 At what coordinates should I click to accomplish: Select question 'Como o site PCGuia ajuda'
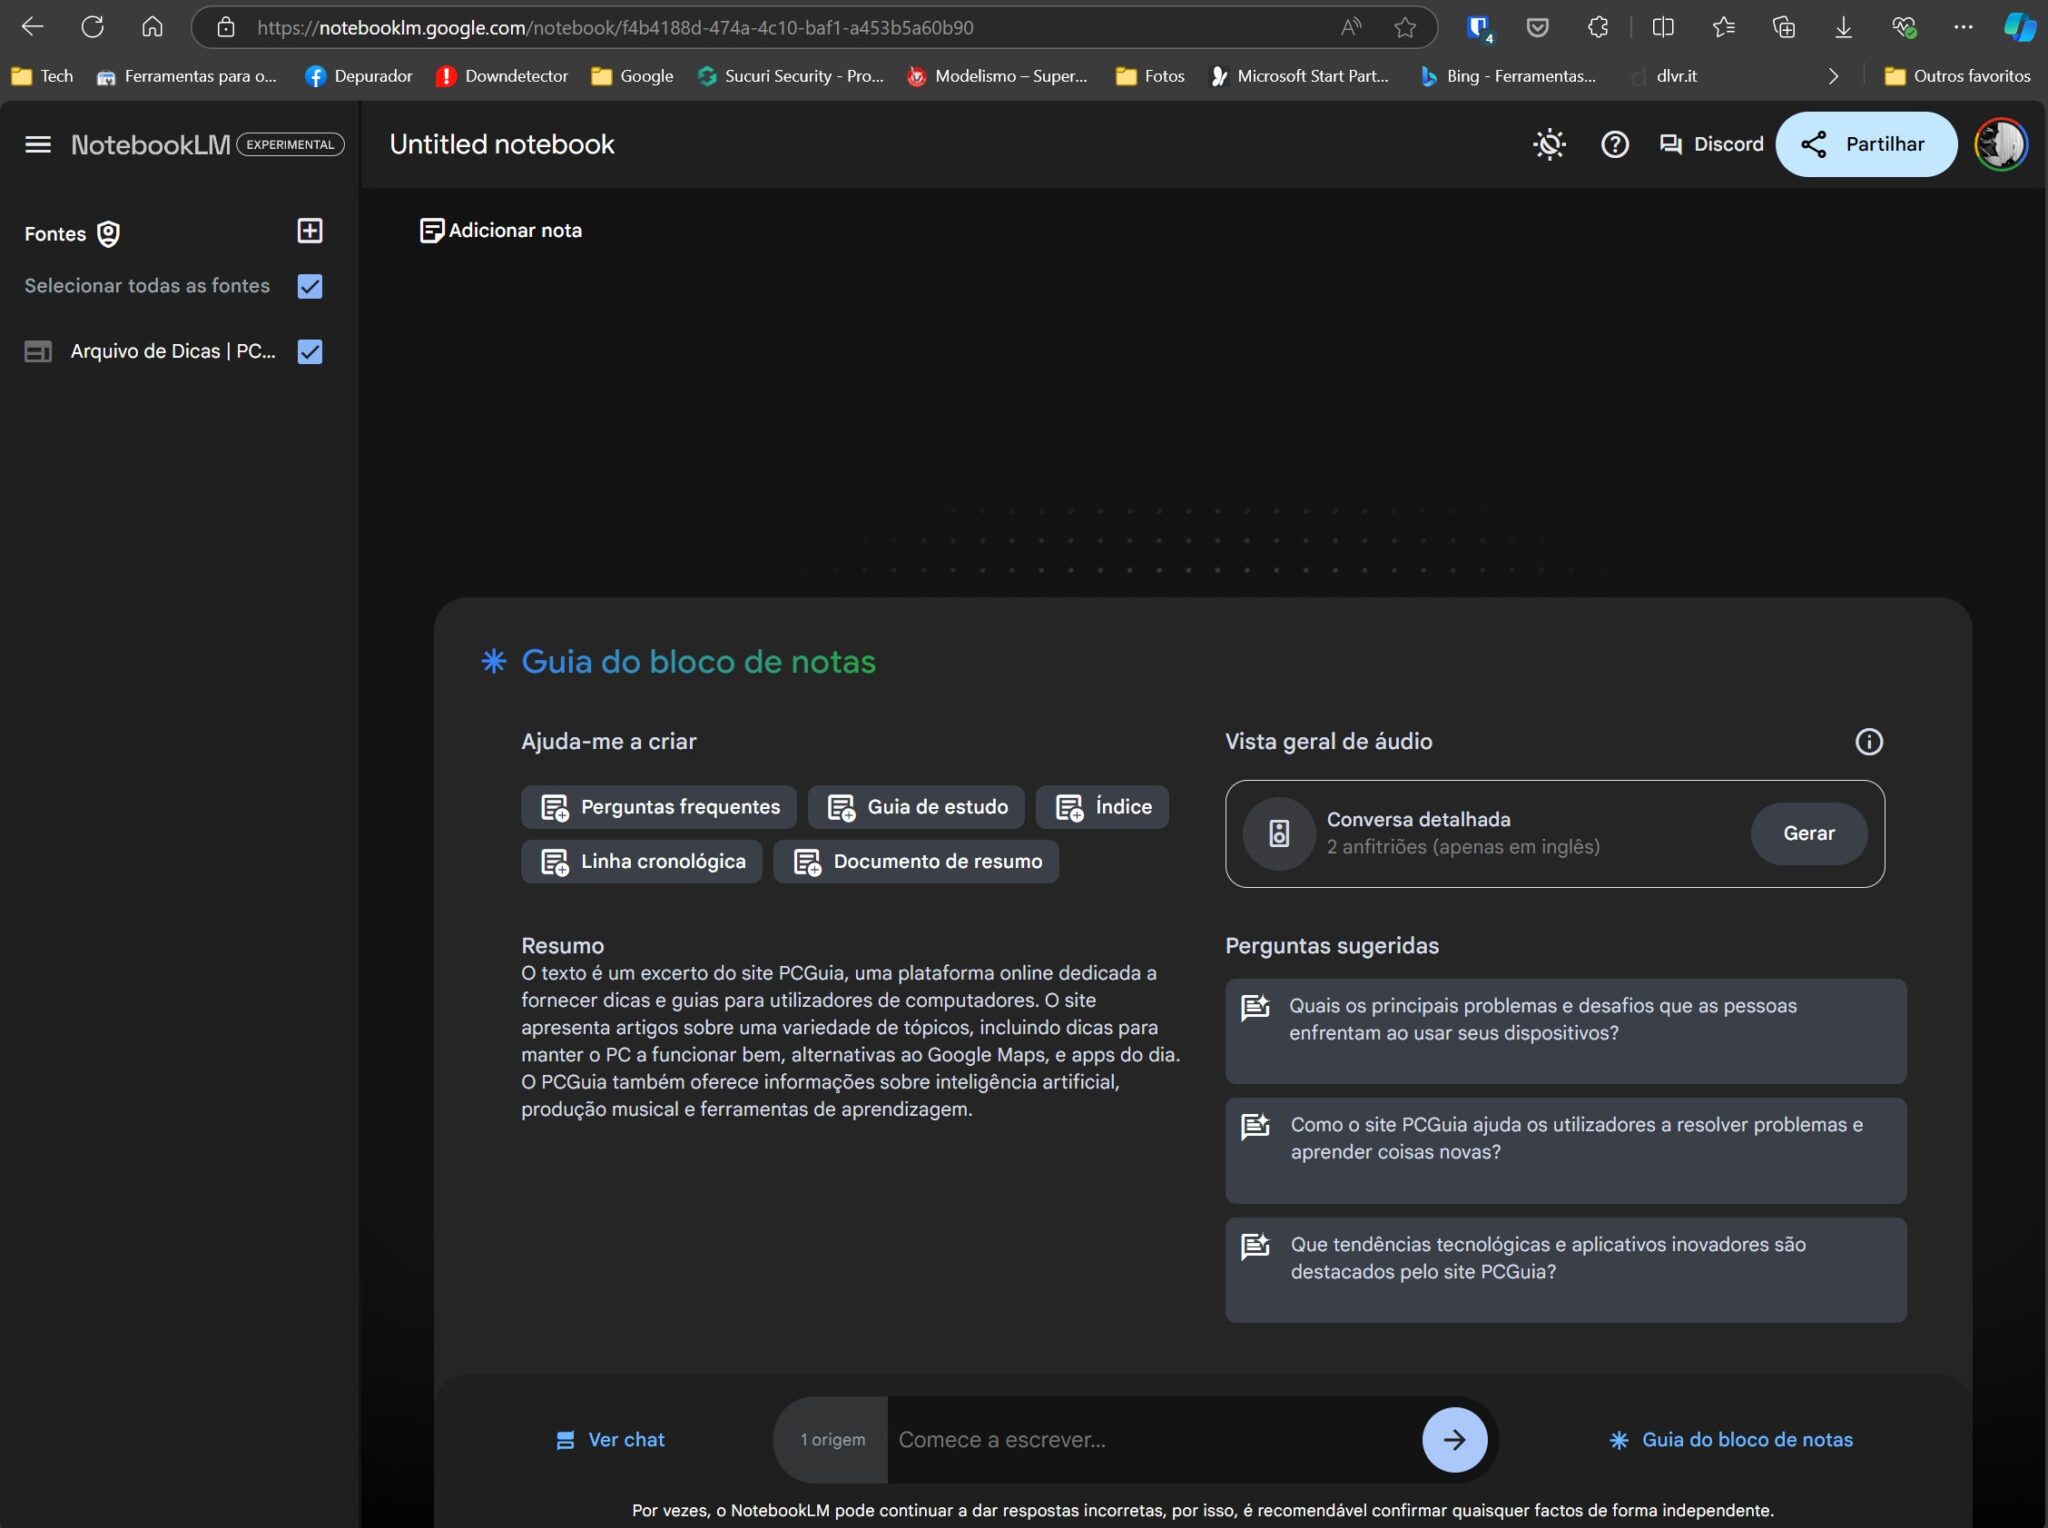point(1565,1150)
